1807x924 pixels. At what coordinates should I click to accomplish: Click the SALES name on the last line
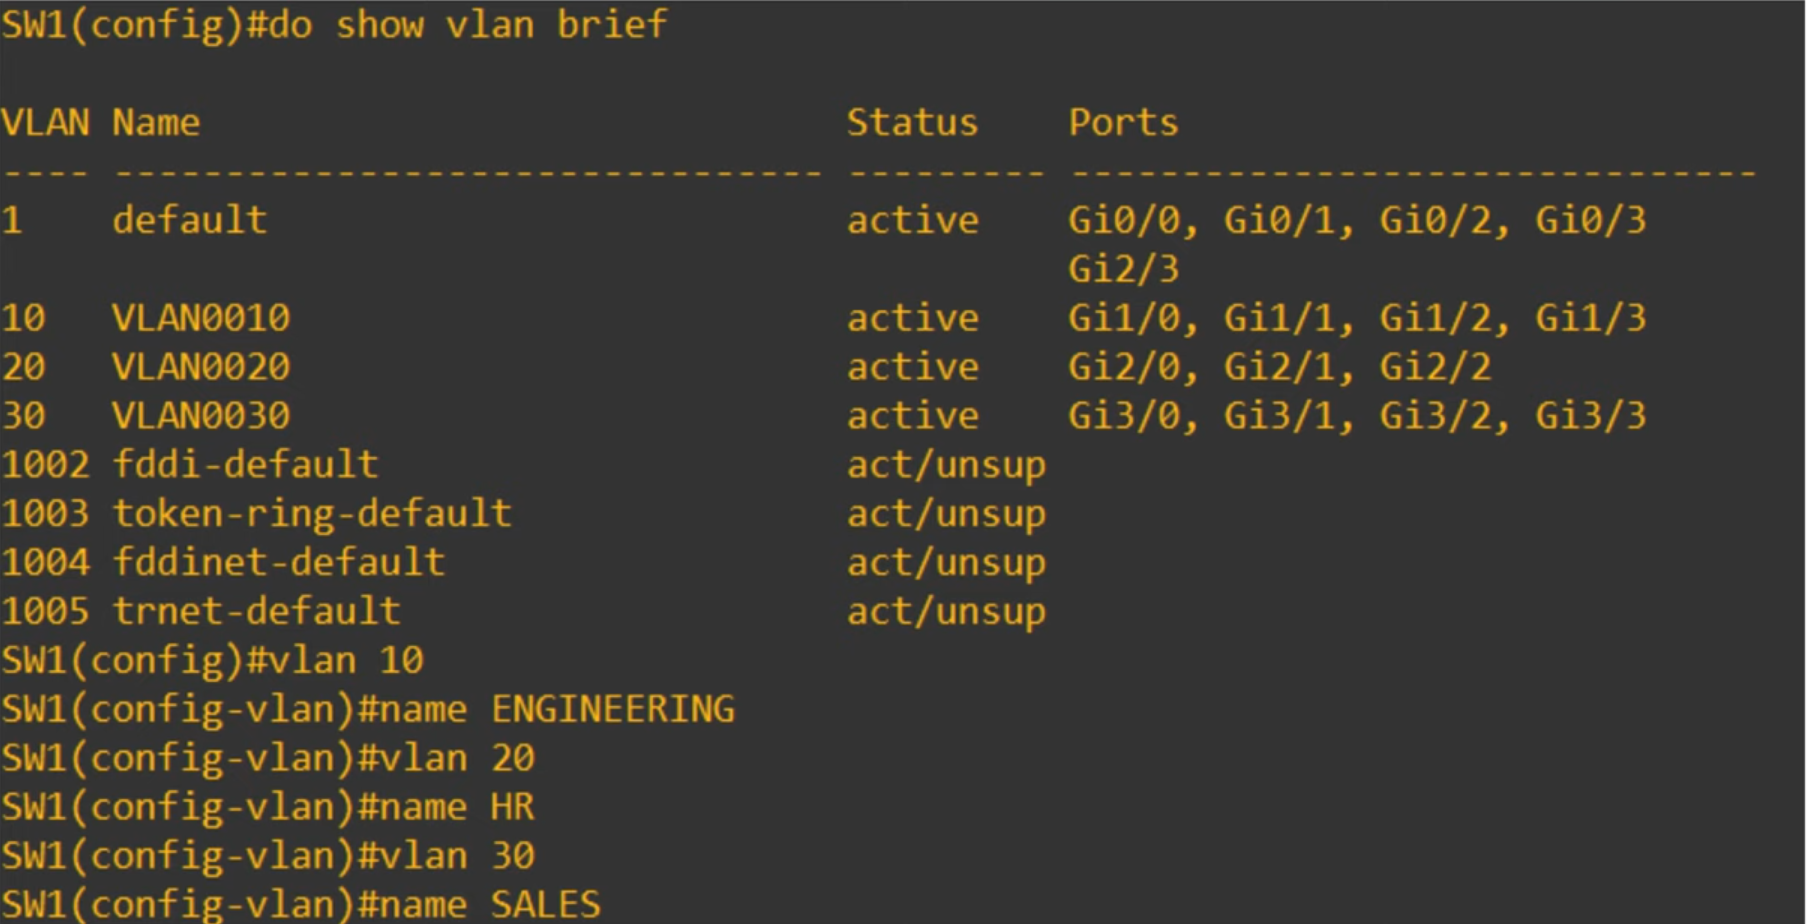click(x=545, y=905)
